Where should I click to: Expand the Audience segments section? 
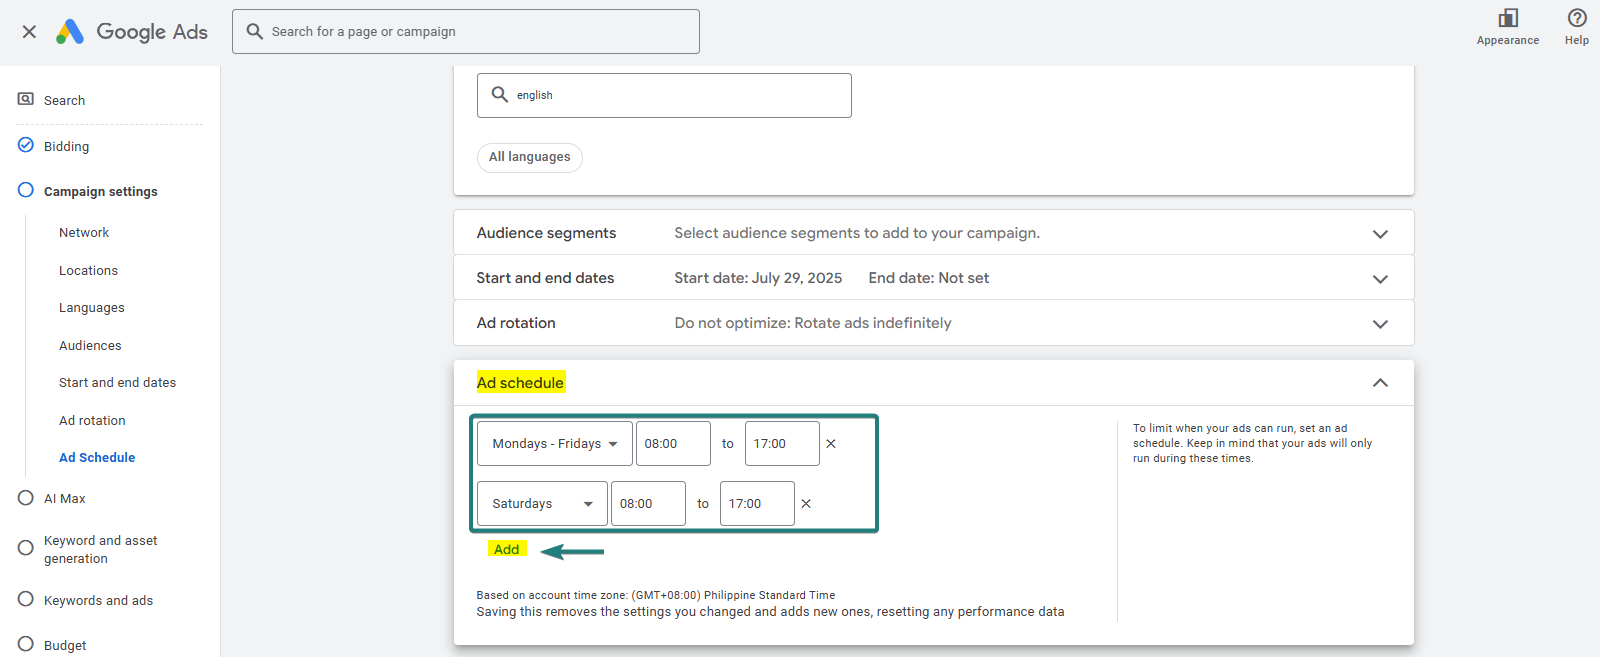pos(1380,234)
